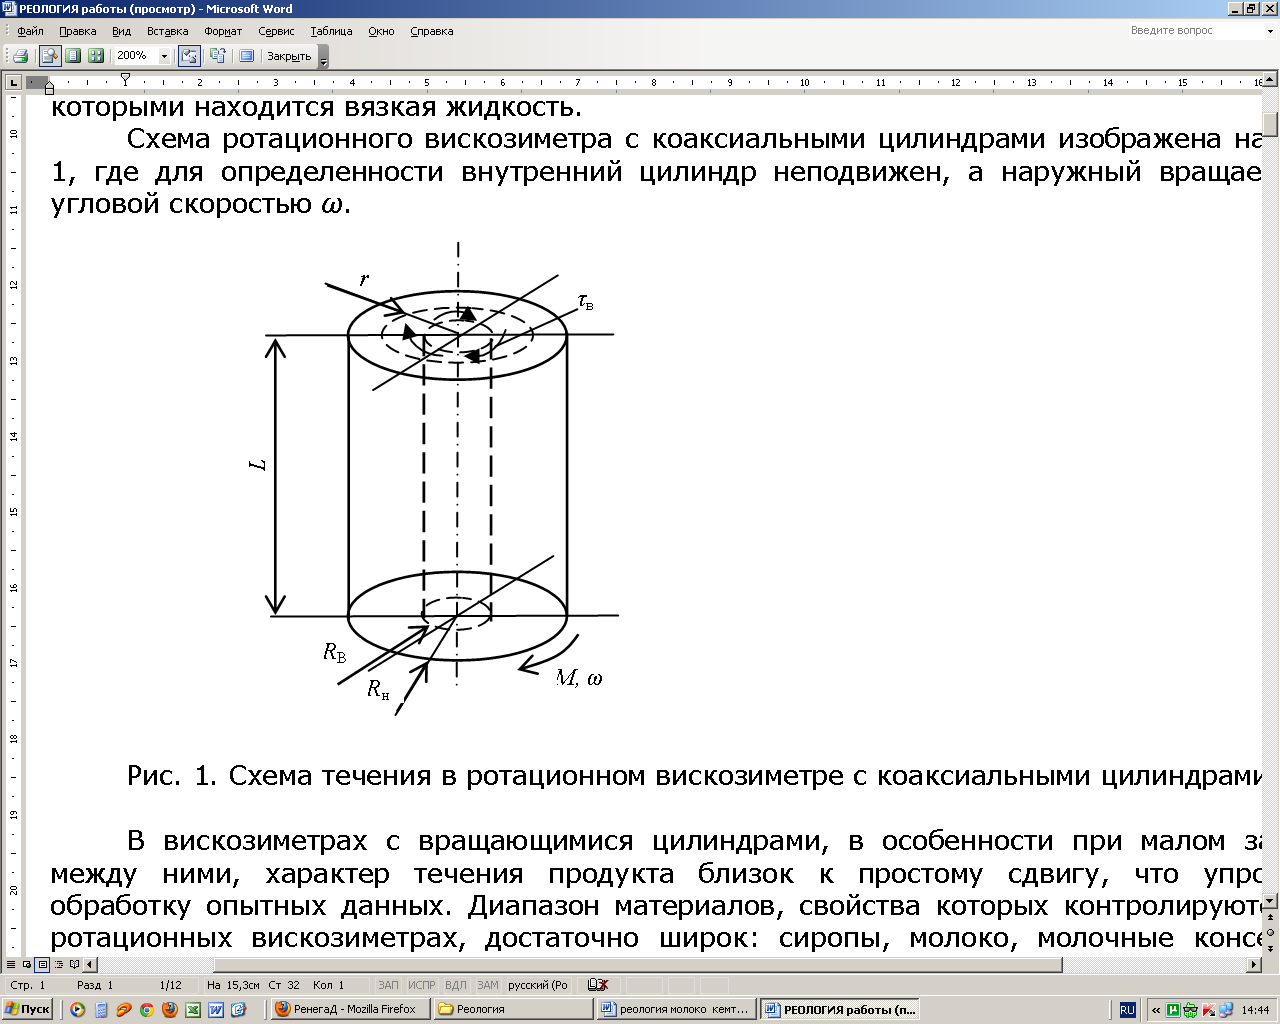The image size is (1280, 1024).
Task: Click horizontal scrollbar right arrow
Action: click(x=1255, y=964)
